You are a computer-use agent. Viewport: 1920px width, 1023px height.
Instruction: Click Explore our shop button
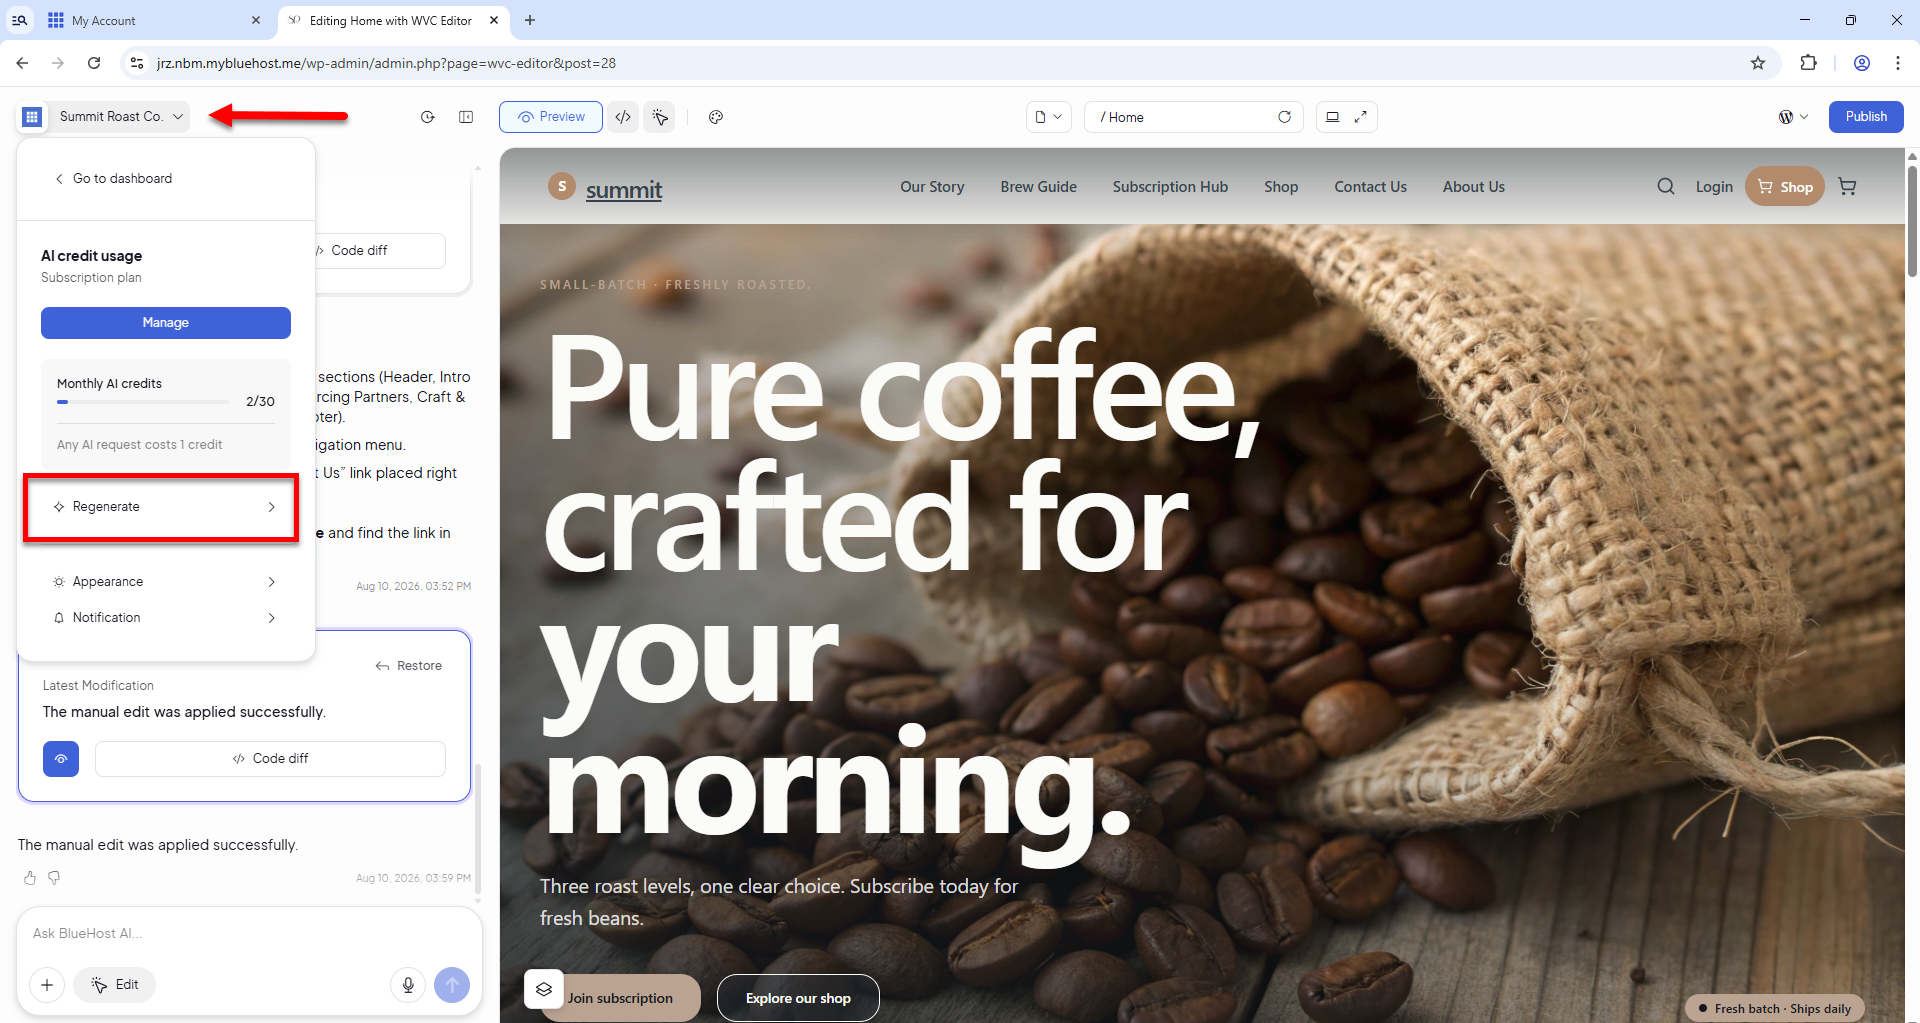click(798, 998)
